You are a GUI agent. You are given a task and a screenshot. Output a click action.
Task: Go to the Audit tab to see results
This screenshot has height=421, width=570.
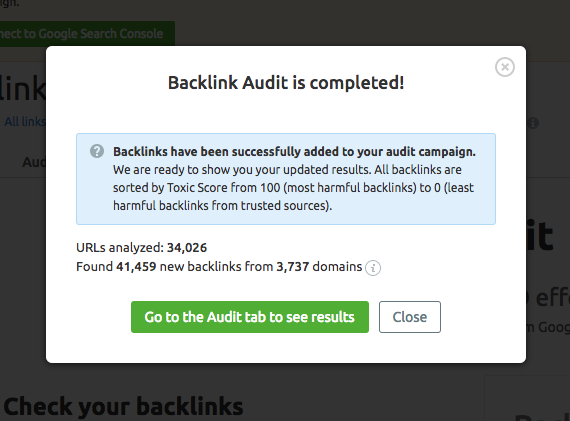250,317
